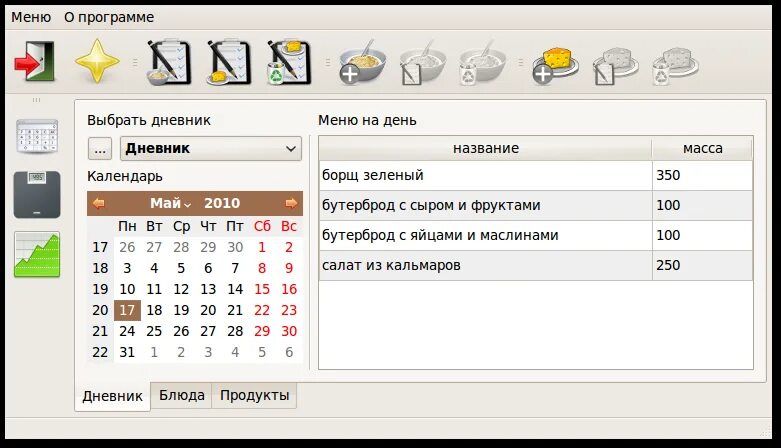Switch to the Блюда tab
The height and width of the screenshot is (448, 781).
click(181, 395)
